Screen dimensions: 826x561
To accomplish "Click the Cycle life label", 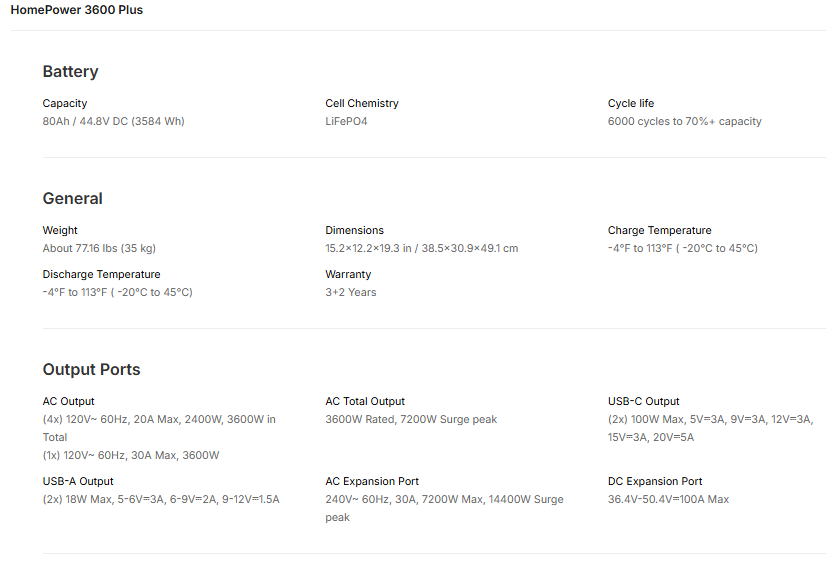I will 631,103.
